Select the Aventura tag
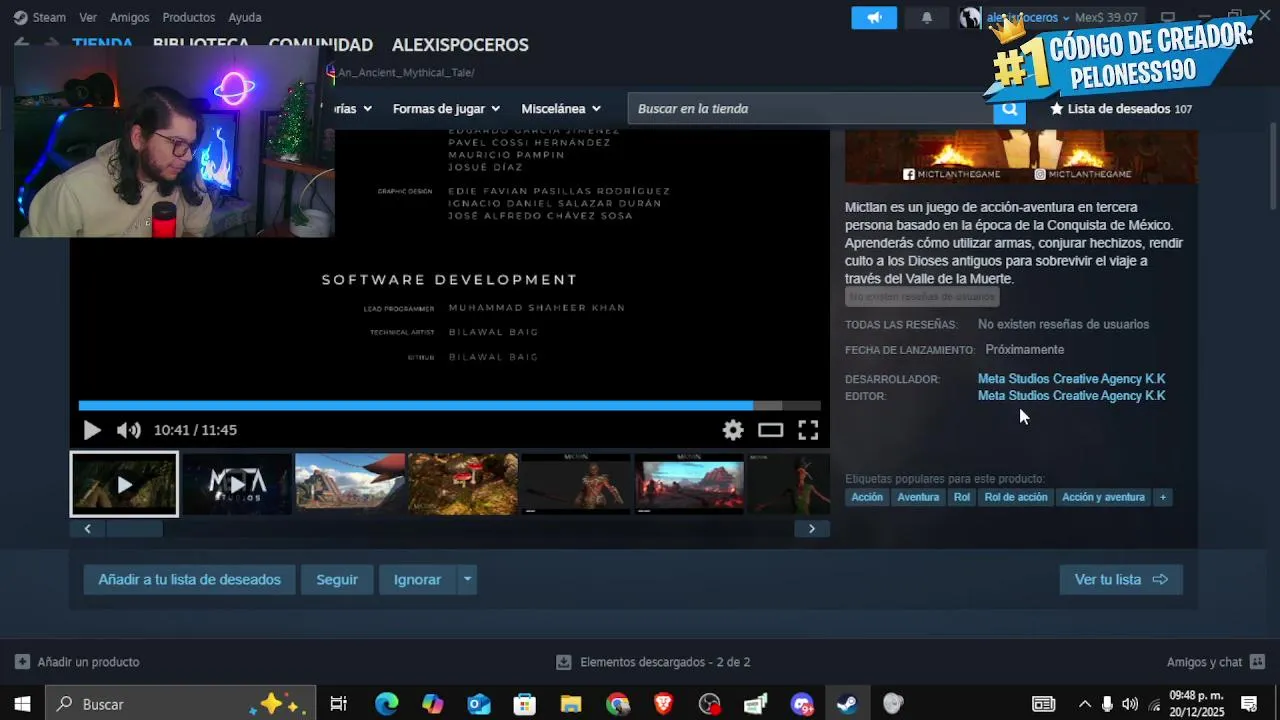 tap(918, 497)
